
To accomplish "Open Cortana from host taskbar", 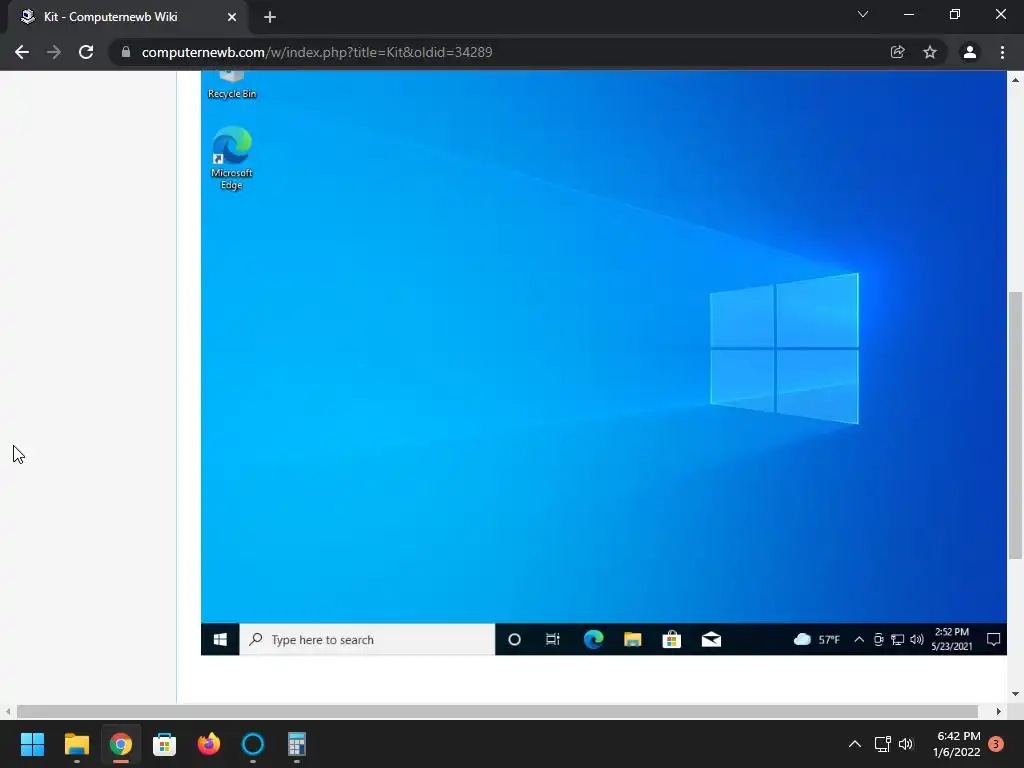I will [253, 744].
